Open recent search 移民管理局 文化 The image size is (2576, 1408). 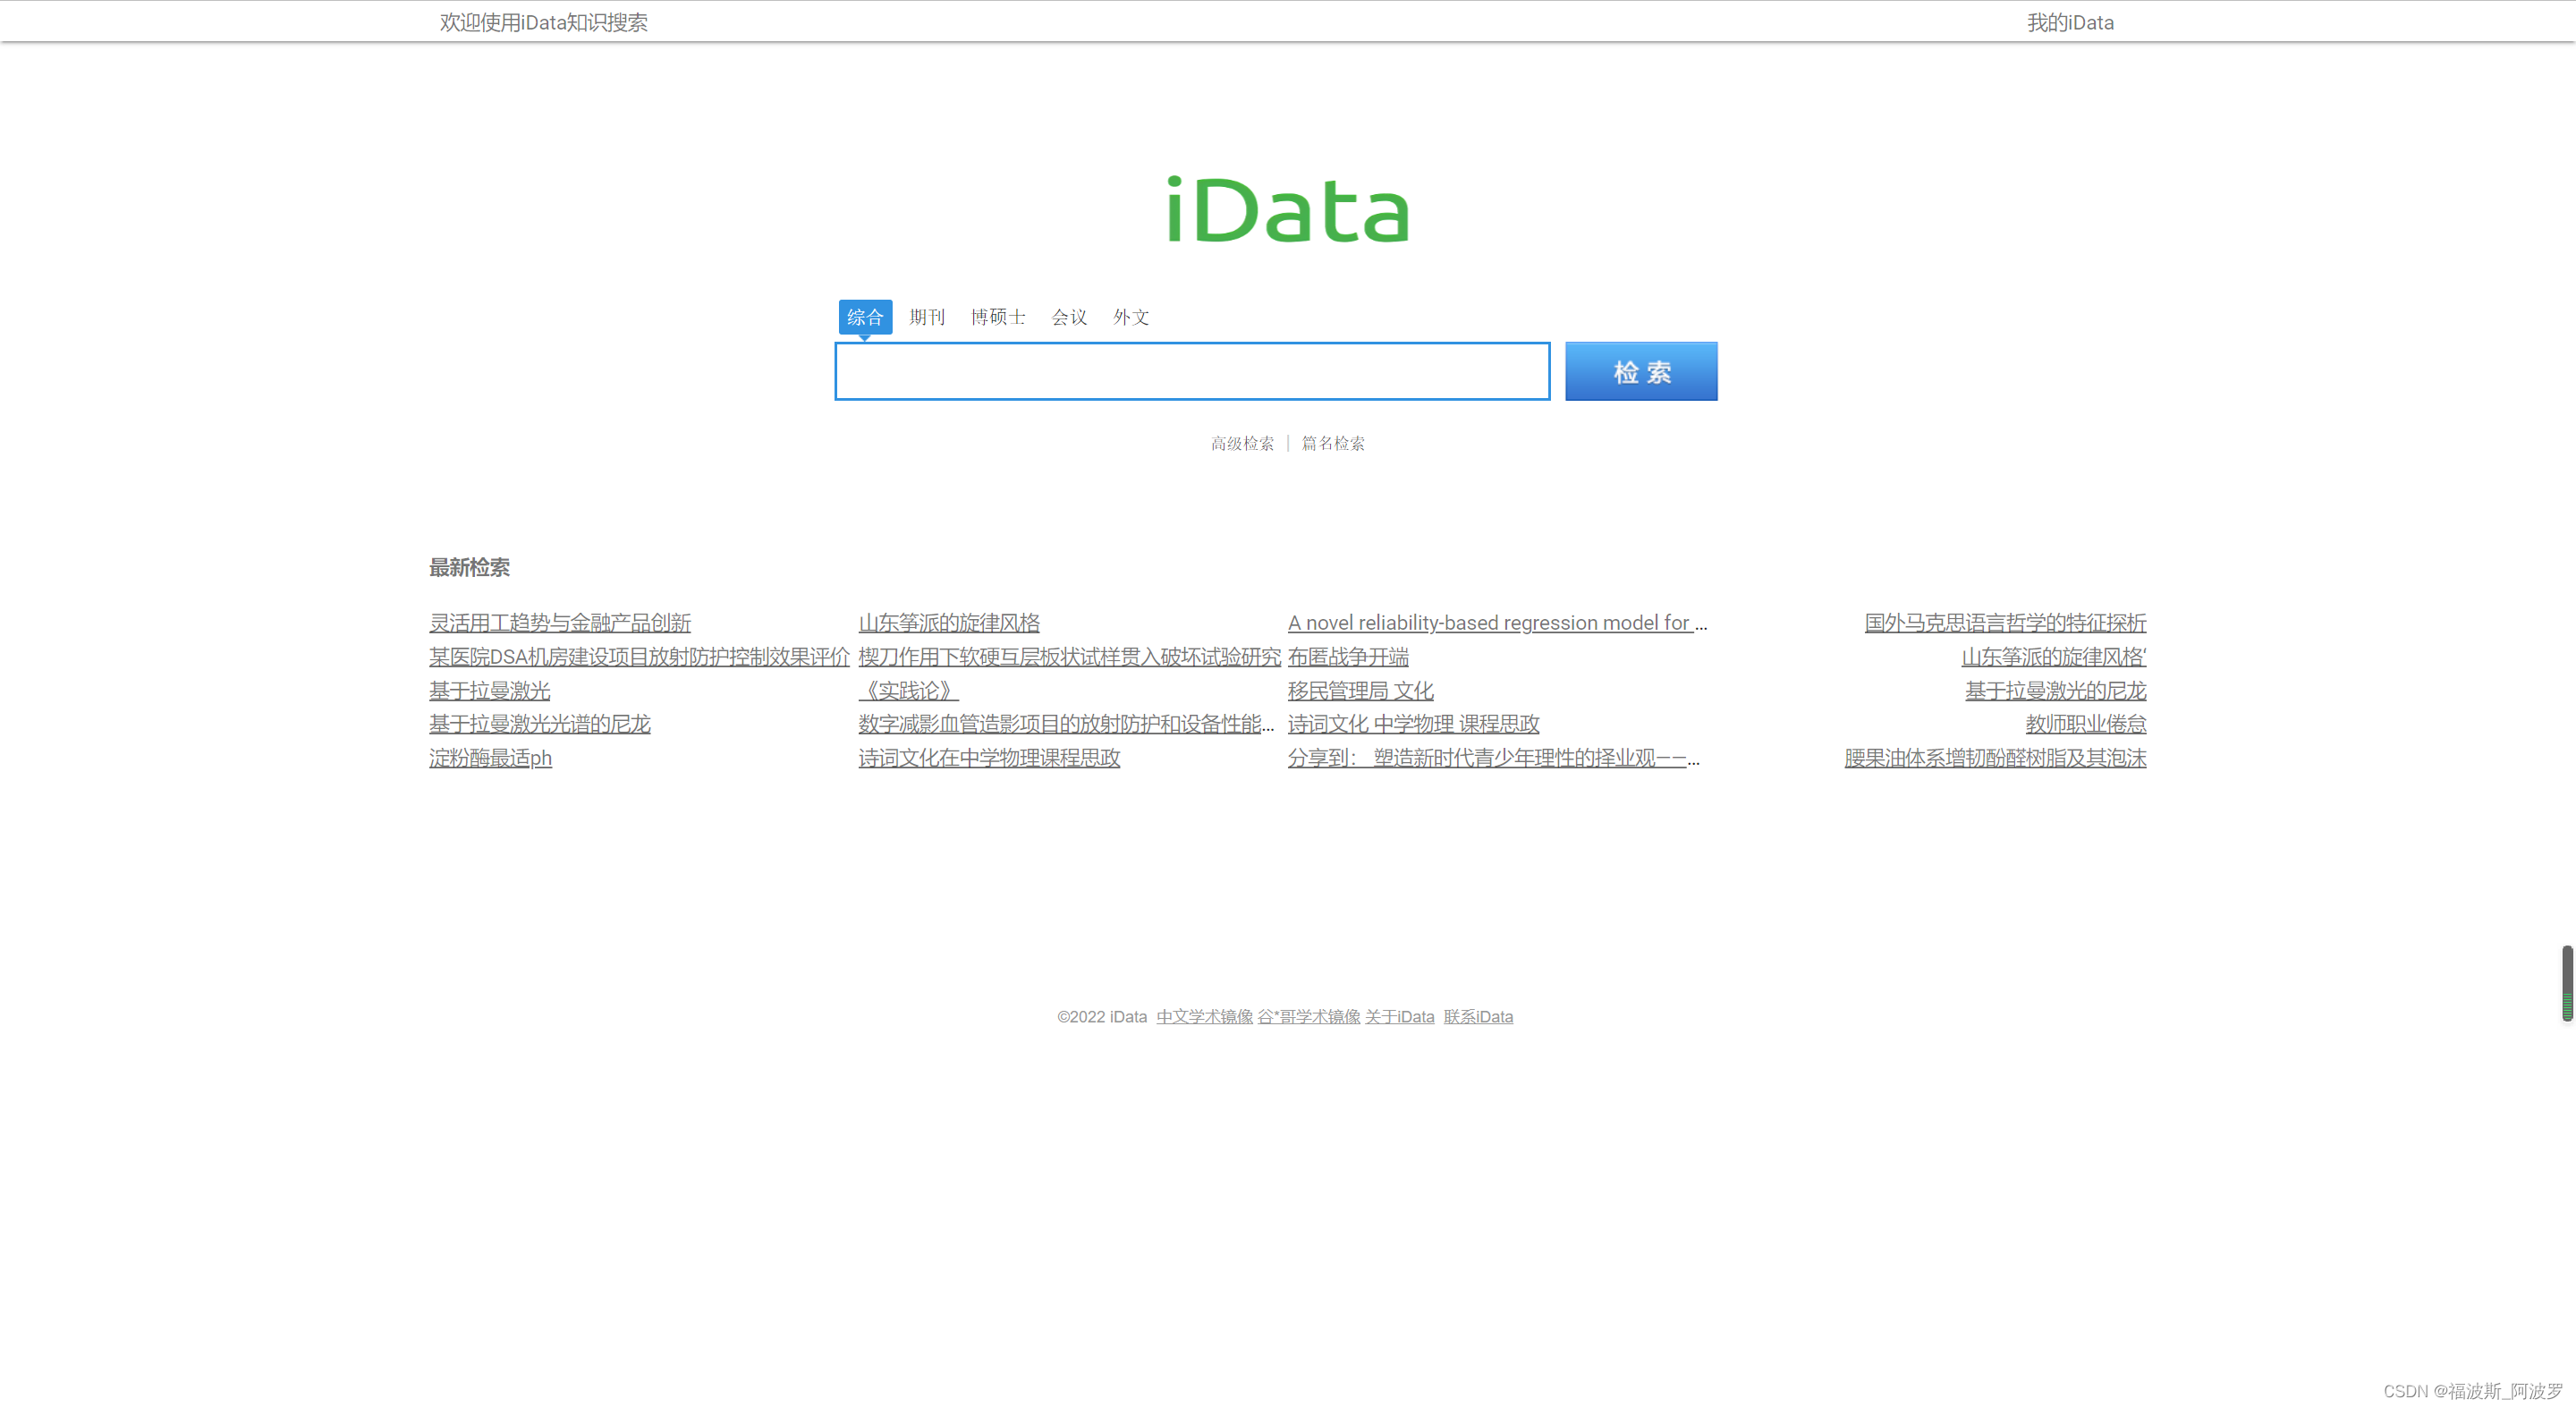(x=1360, y=690)
